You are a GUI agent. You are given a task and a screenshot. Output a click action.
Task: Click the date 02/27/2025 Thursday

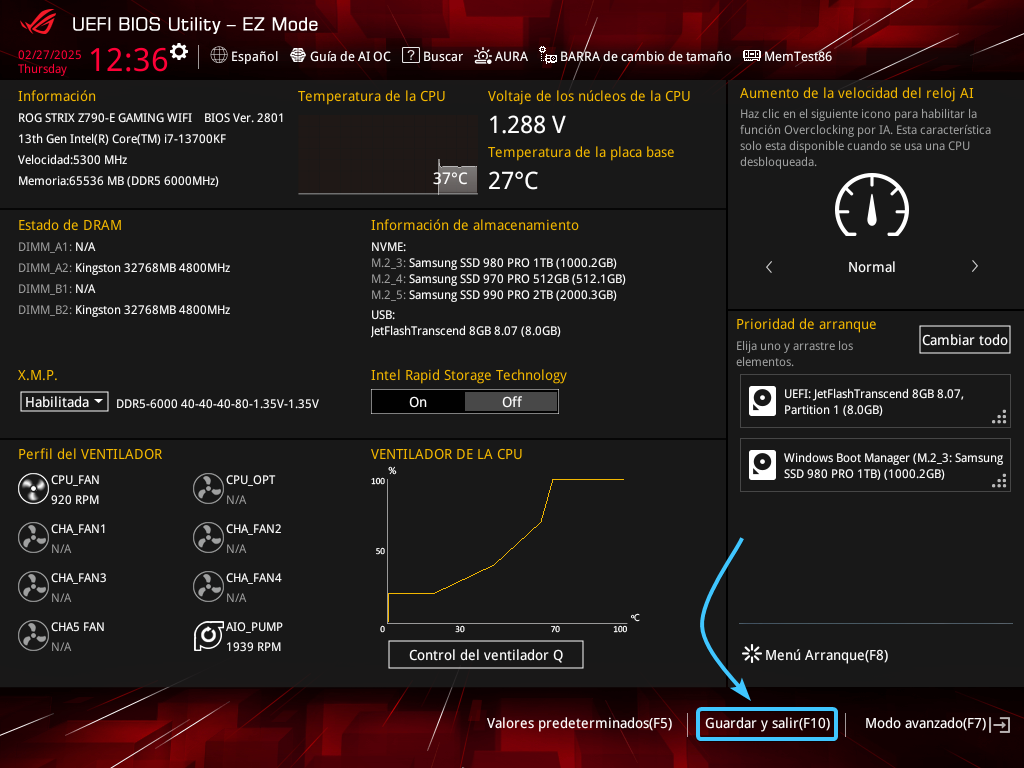pos(50,61)
